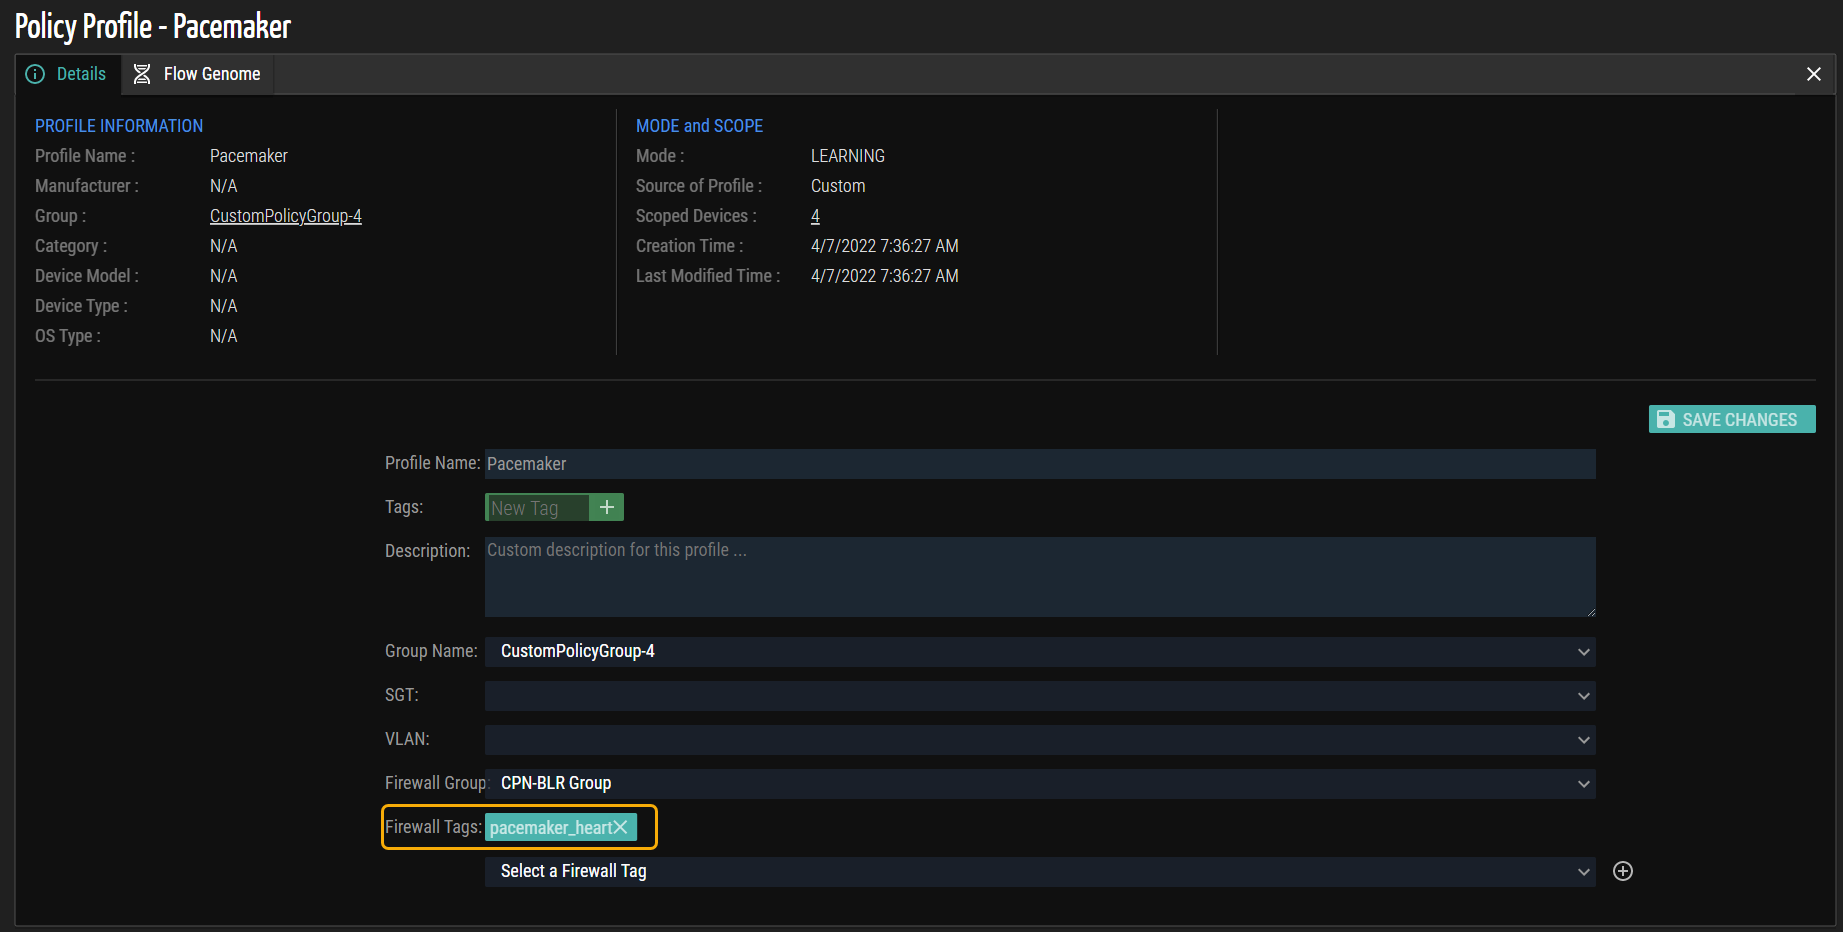Open Select a Firewall Tag dropdown

pyautogui.click(x=1583, y=872)
